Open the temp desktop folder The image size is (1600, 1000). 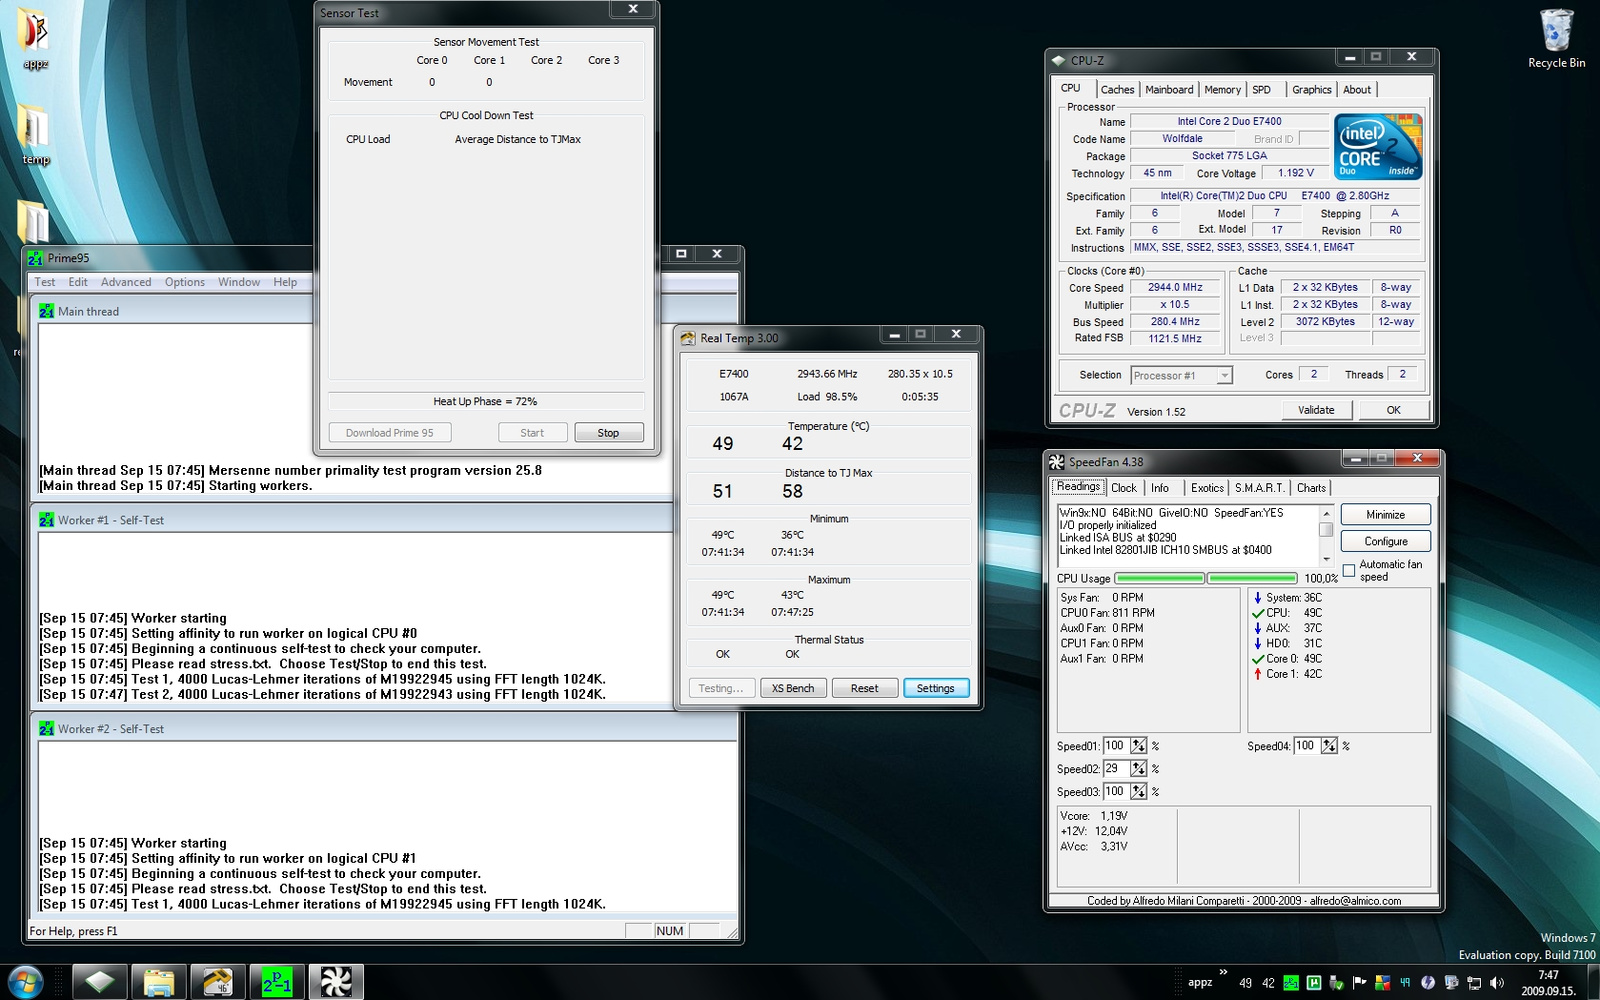point(35,135)
